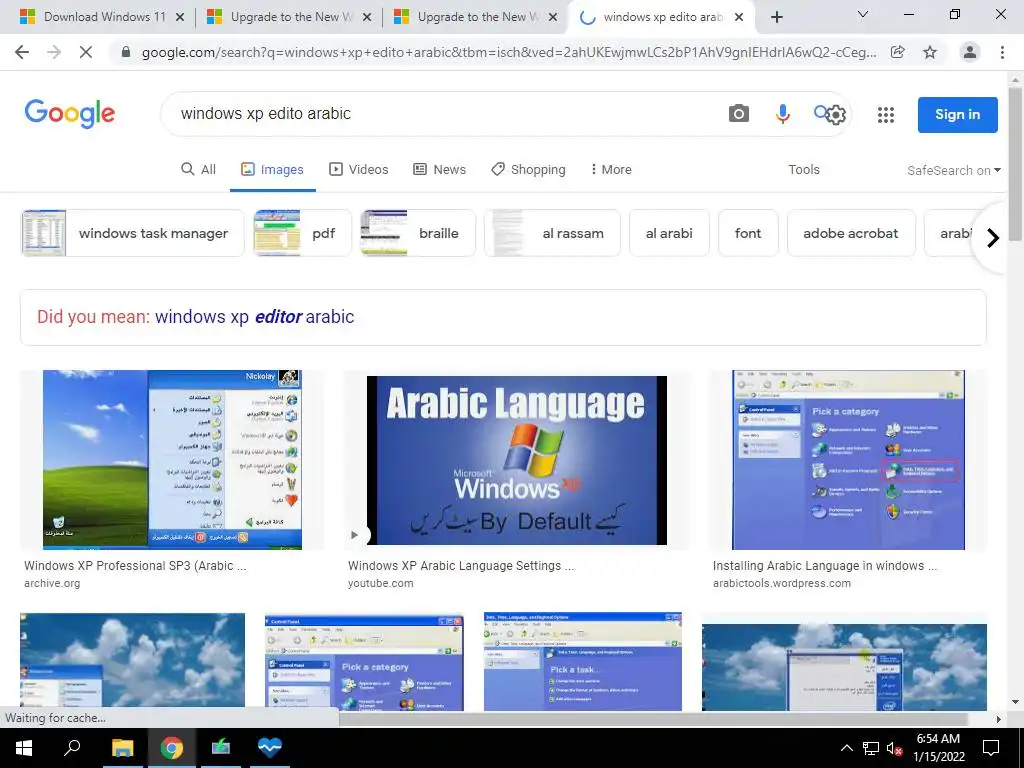Click the Google settings gear icon
This screenshot has height=768, width=1024.
click(x=835, y=115)
